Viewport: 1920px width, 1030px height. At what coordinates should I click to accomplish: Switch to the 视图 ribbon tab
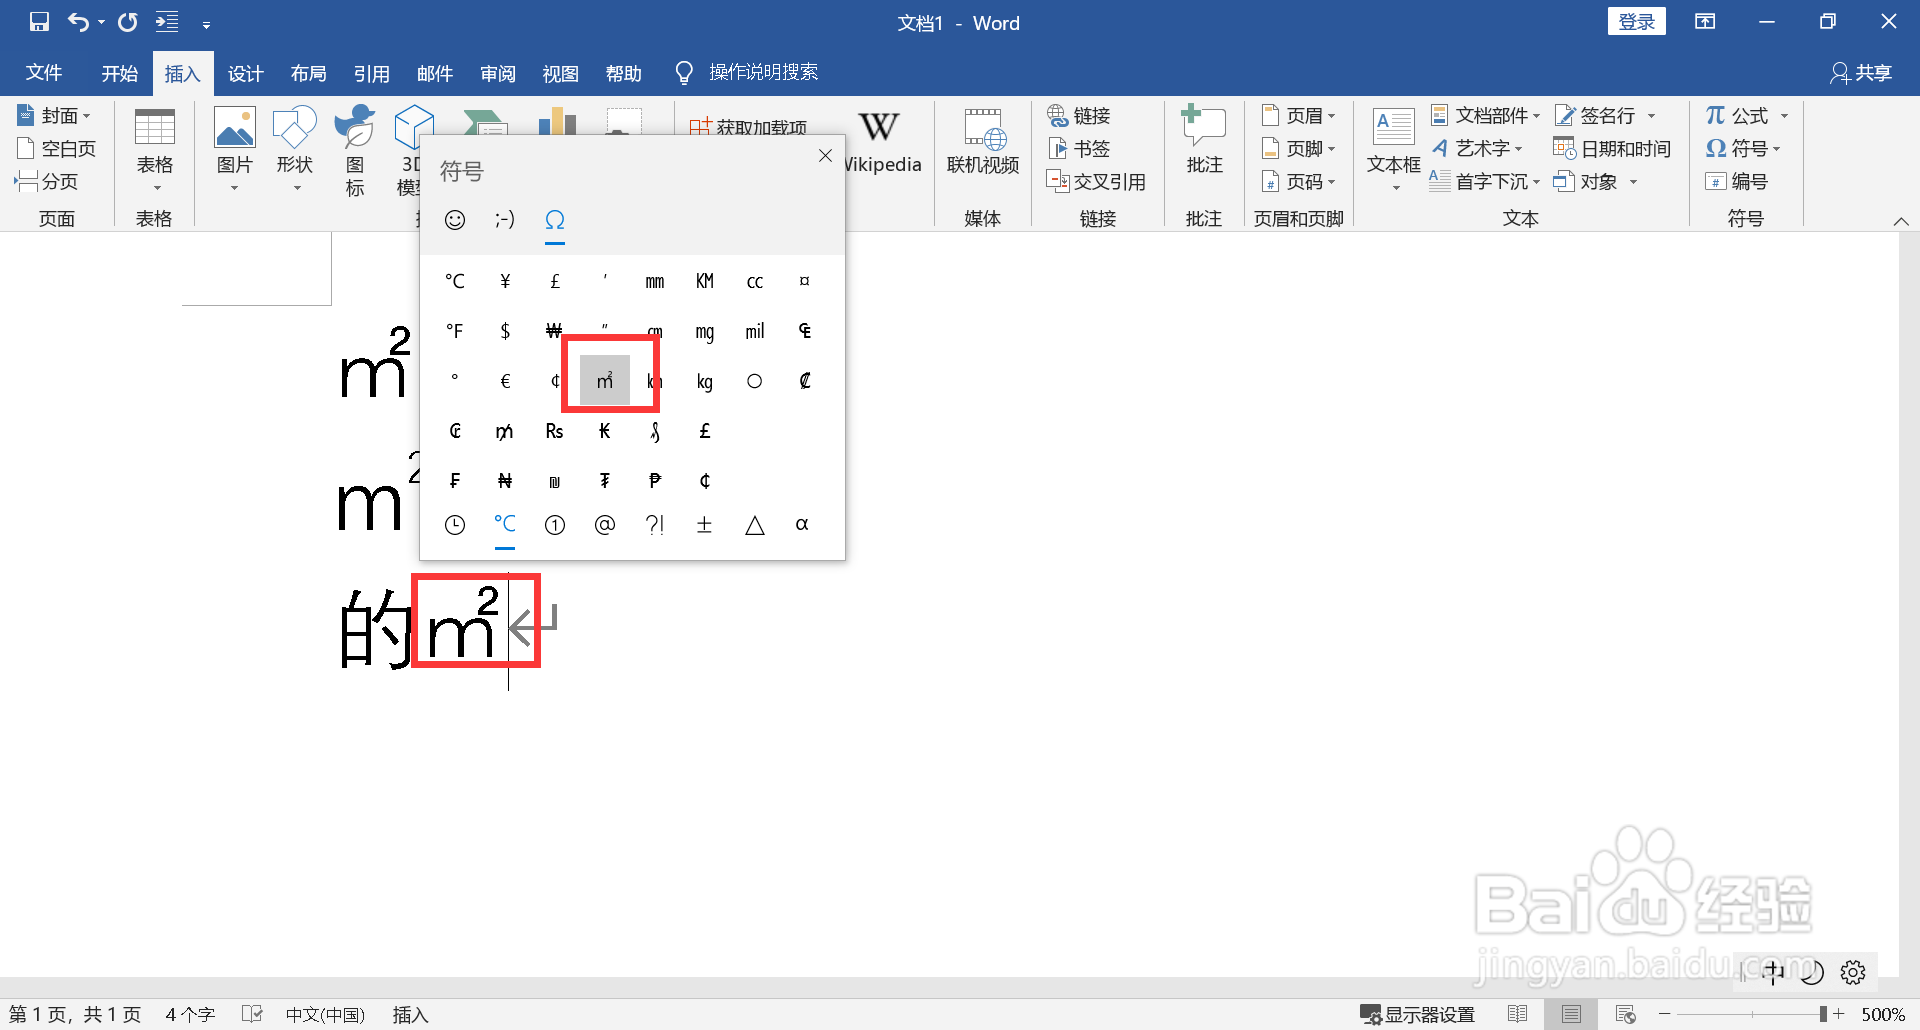coord(560,72)
